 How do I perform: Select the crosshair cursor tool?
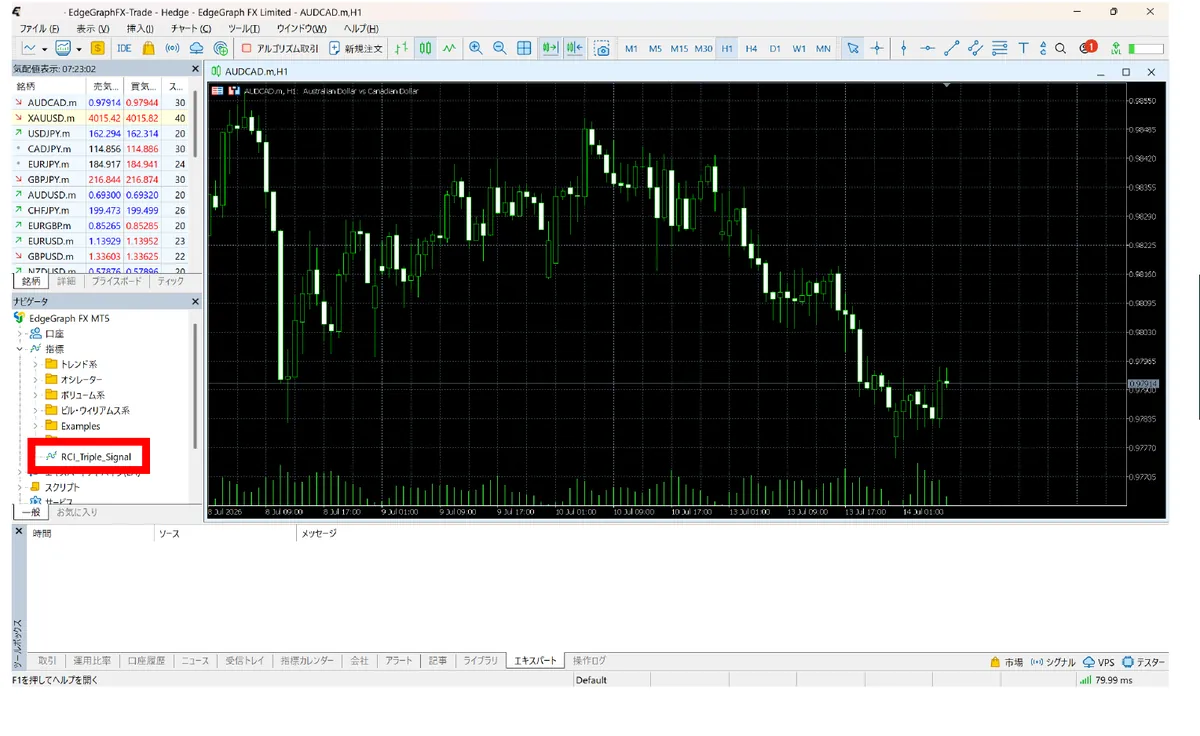877,48
